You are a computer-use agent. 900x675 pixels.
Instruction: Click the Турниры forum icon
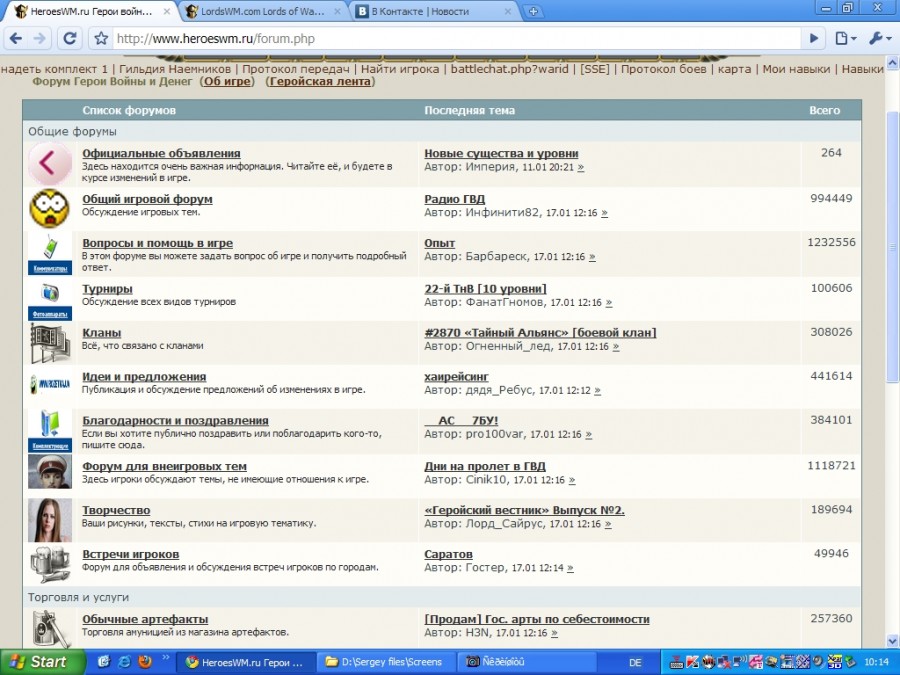coord(50,299)
